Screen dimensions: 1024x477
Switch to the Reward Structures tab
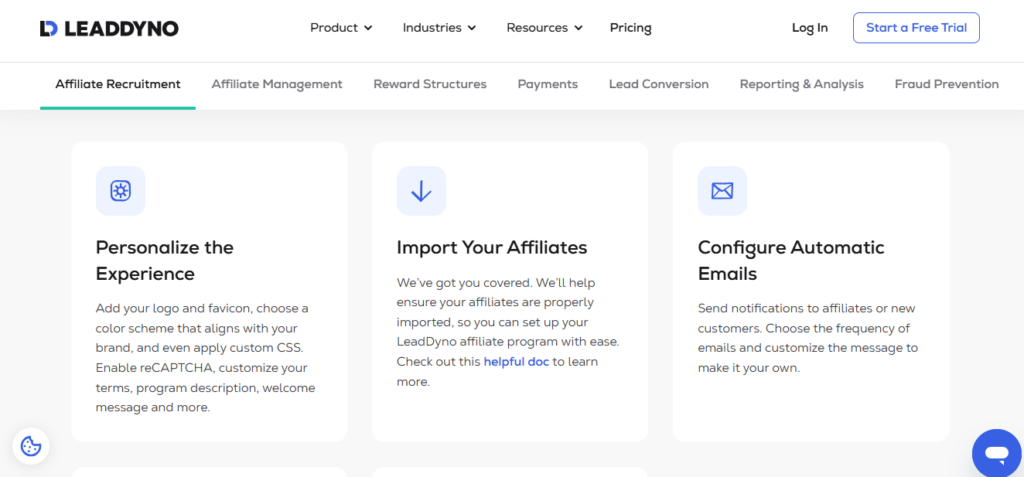[x=430, y=84]
